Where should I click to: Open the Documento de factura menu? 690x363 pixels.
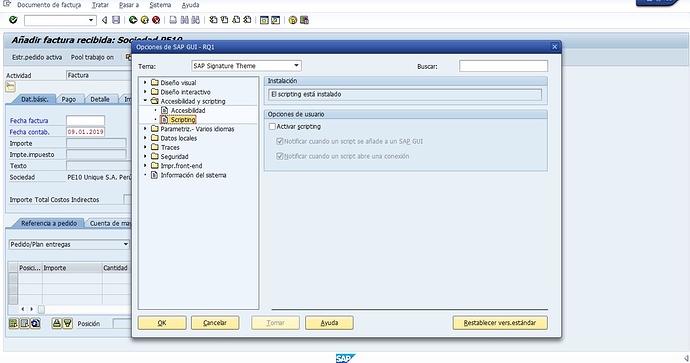coord(49,5)
